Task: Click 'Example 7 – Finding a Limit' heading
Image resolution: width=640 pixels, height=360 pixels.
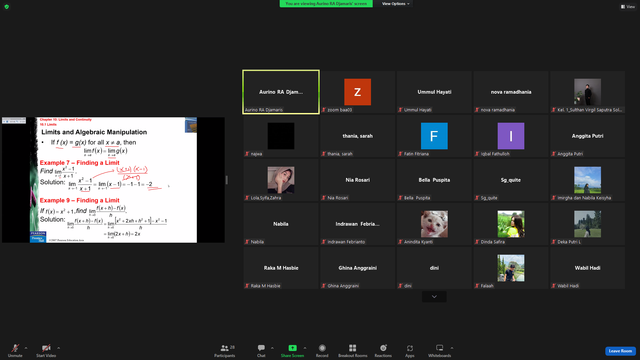Action: pos(80,162)
